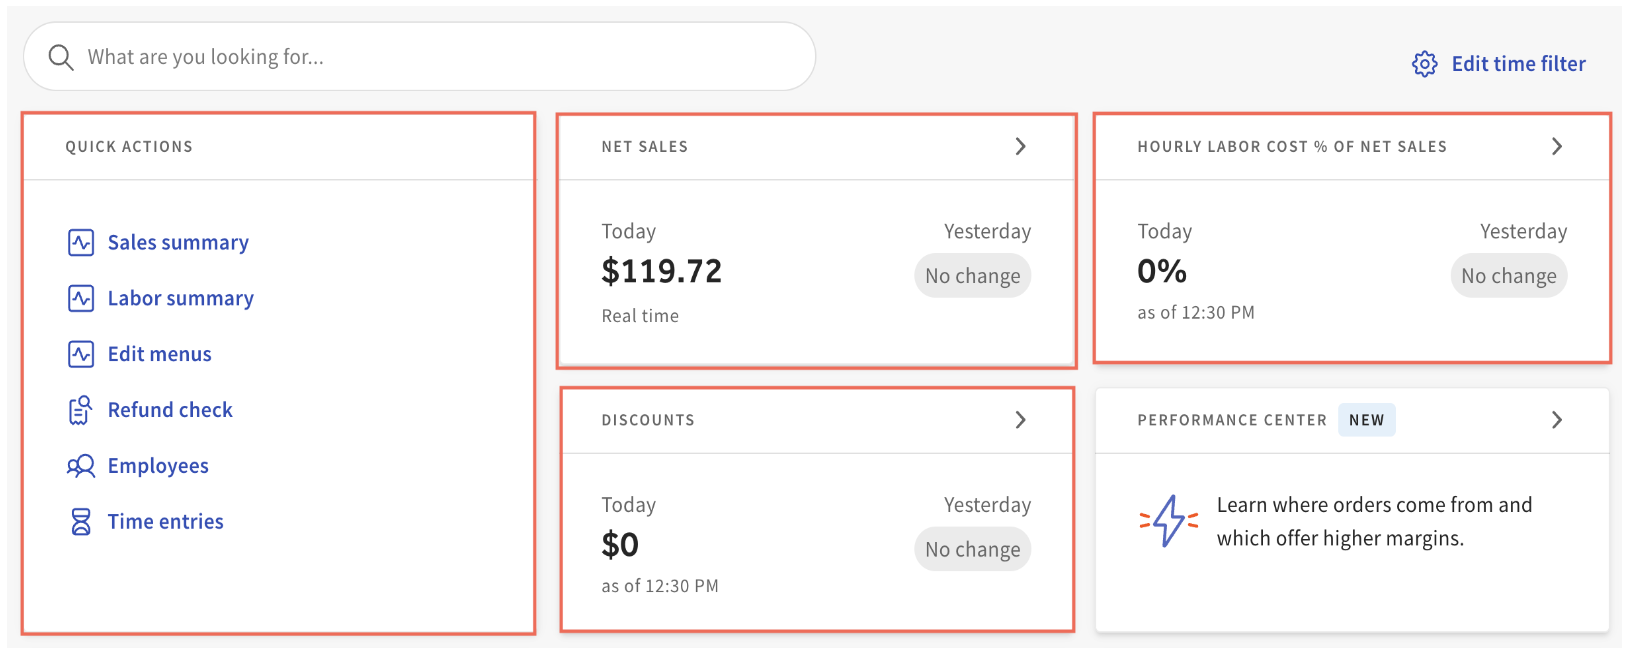This screenshot has height=654, width=1630.
Task: Click the Time entries hourglass icon
Action: pyautogui.click(x=81, y=522)
